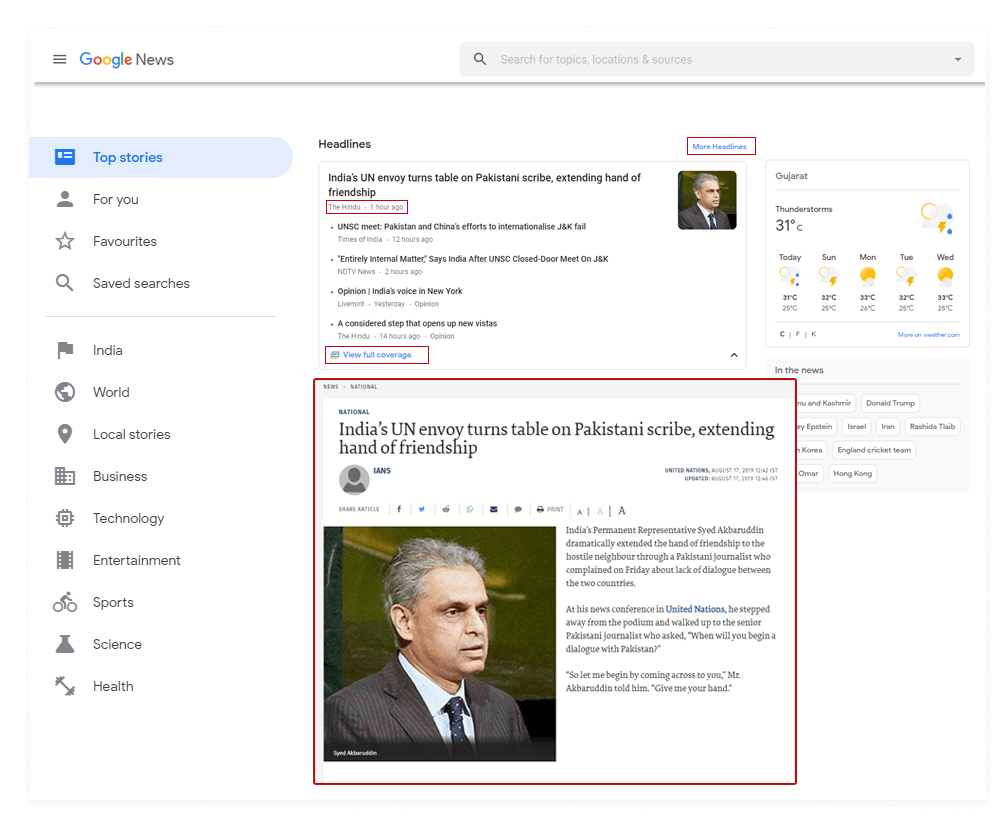Click the United Nations link in article
Screen dimensions: 1007x831
click(x=695, y=609)
